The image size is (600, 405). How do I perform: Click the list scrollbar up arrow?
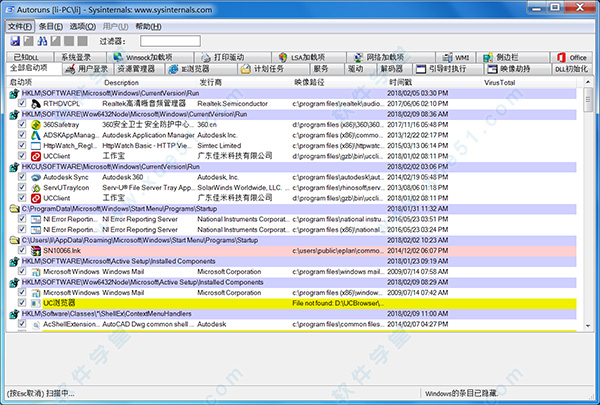pos(588,82)
